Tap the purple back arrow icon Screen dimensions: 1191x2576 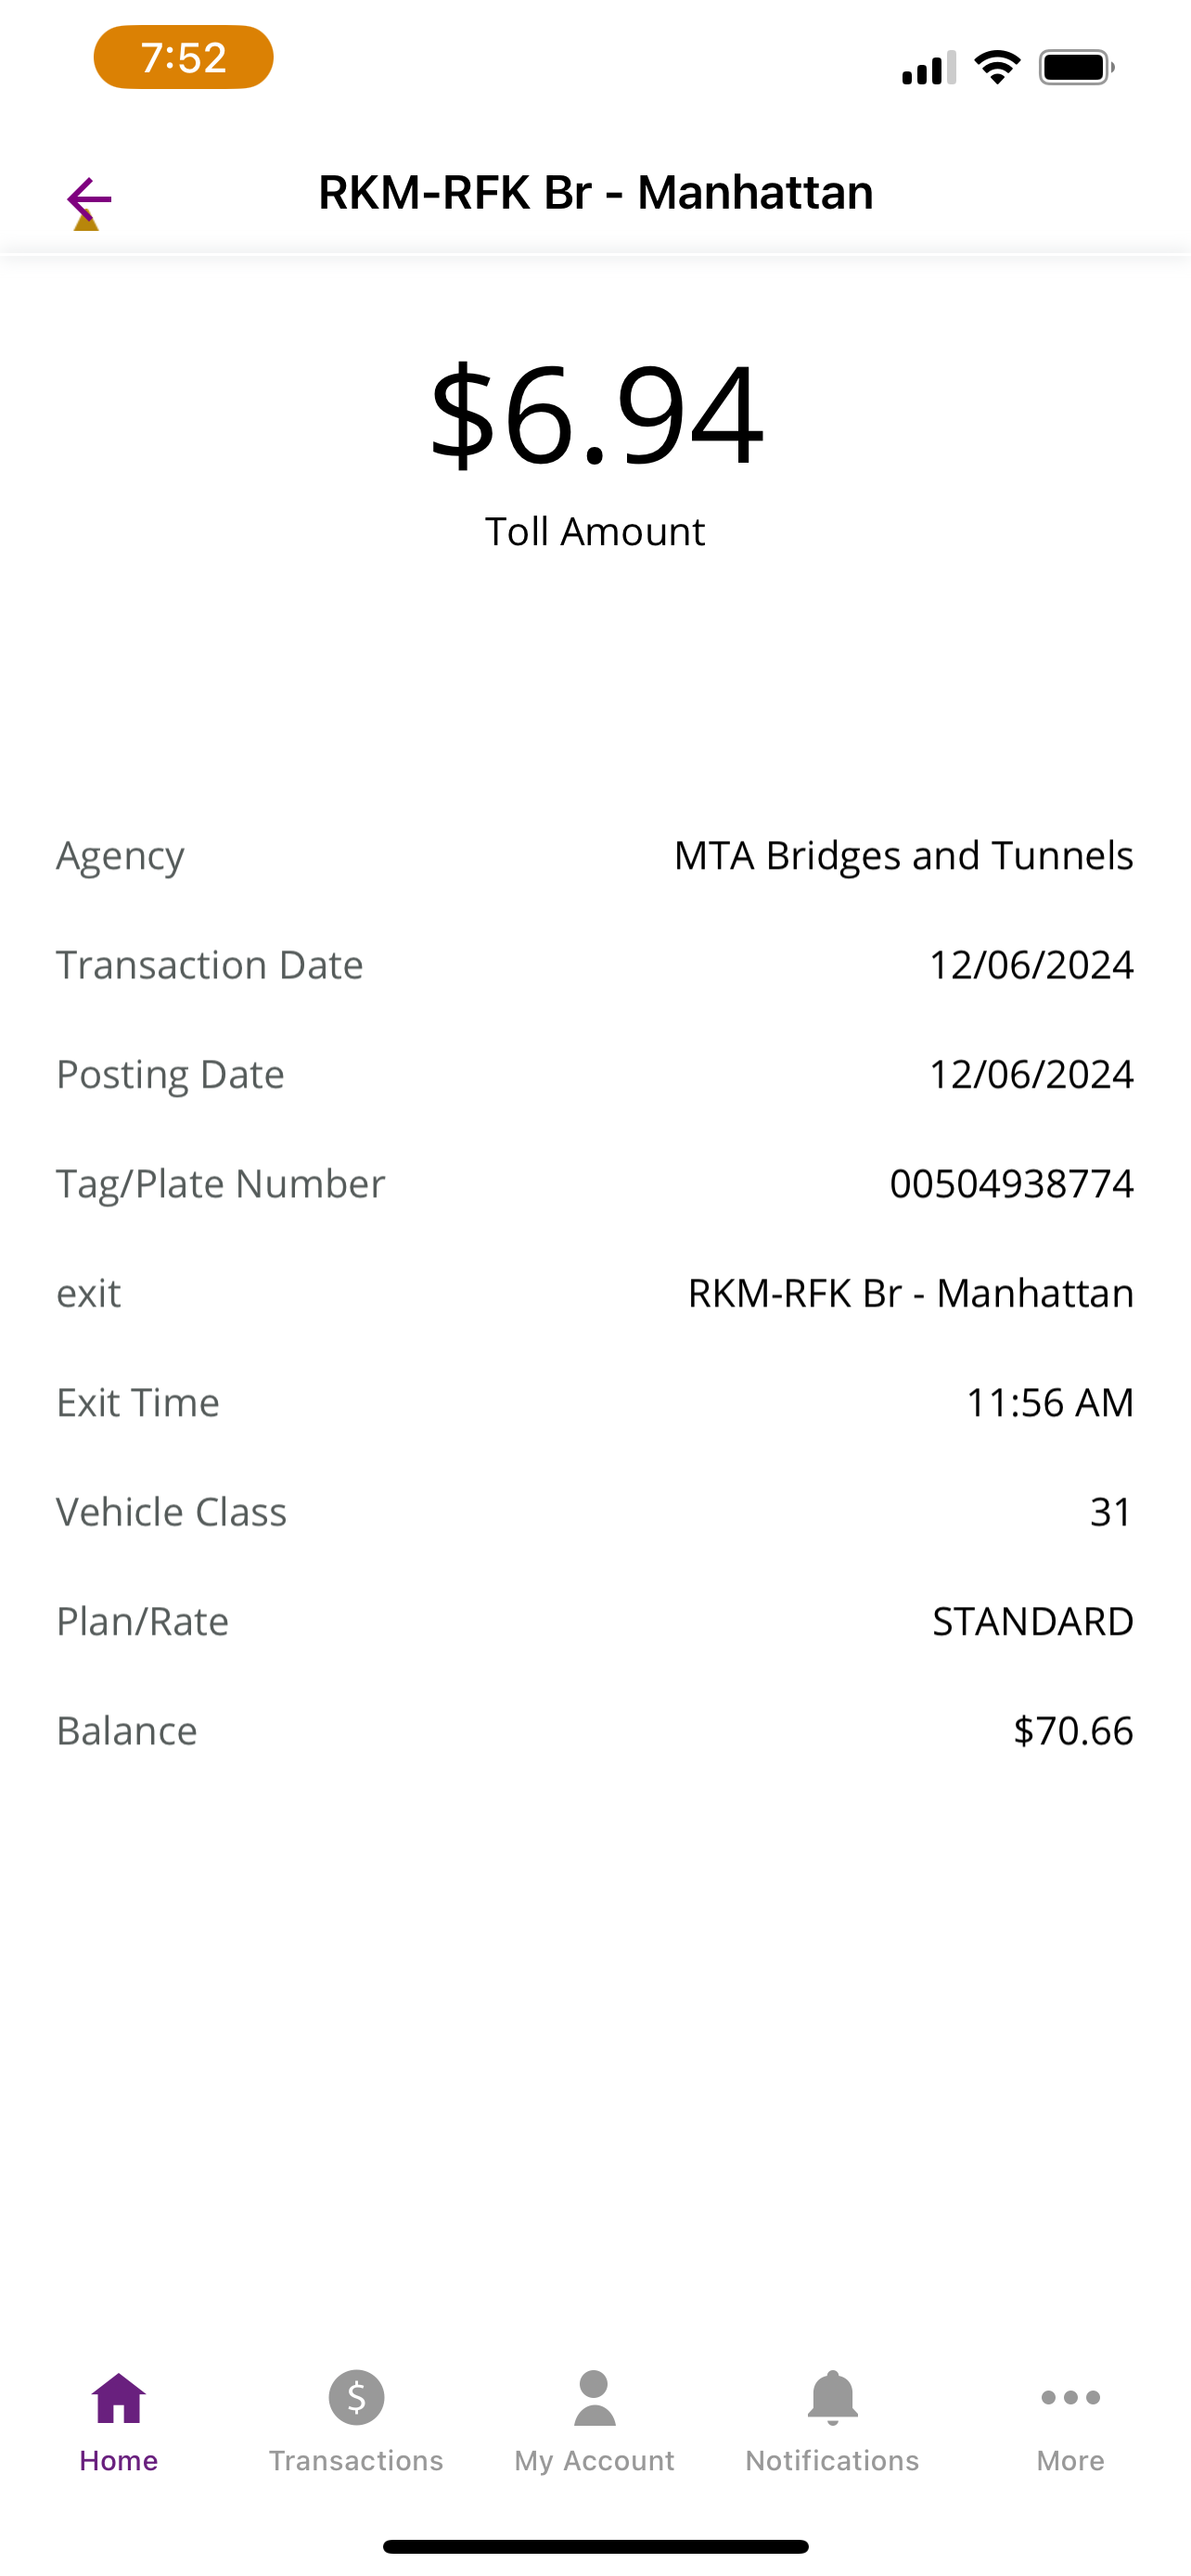pos(88,200)
